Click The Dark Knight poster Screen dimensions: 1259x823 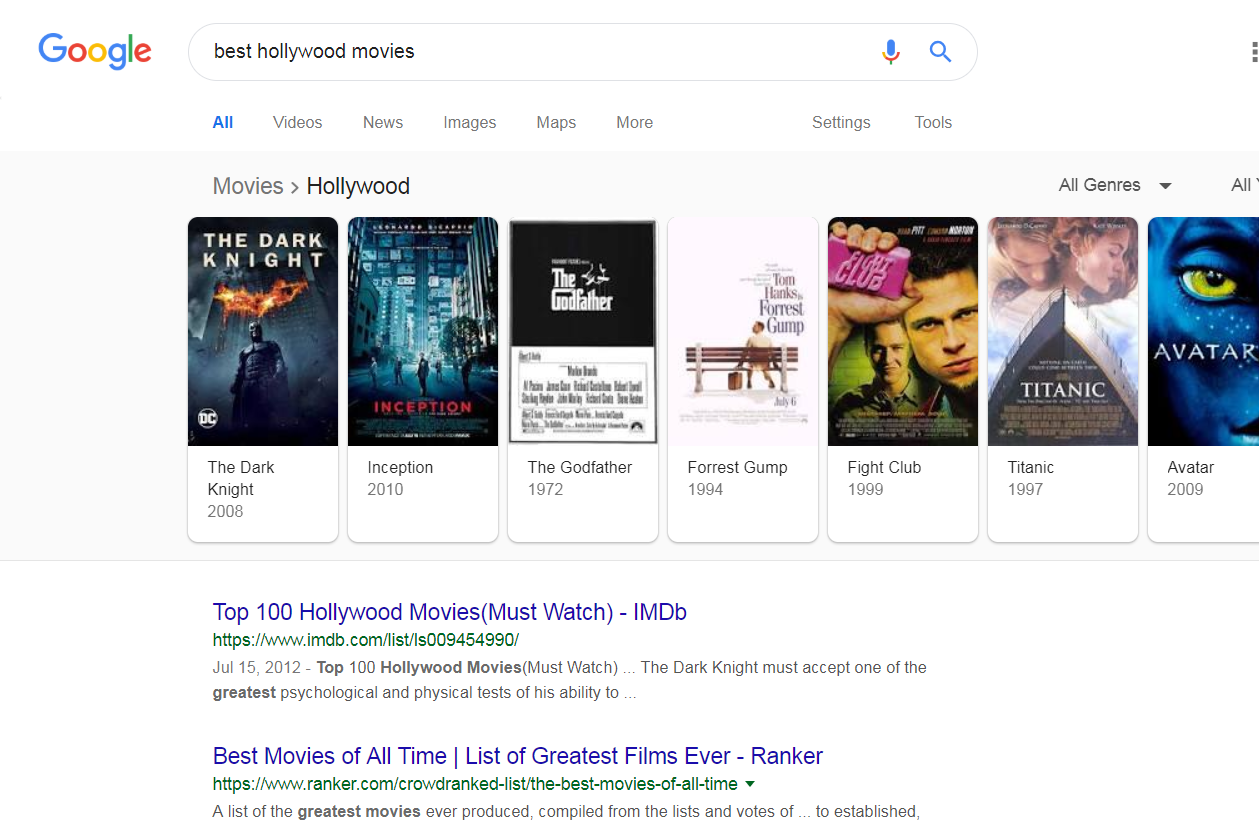[263, 331]
